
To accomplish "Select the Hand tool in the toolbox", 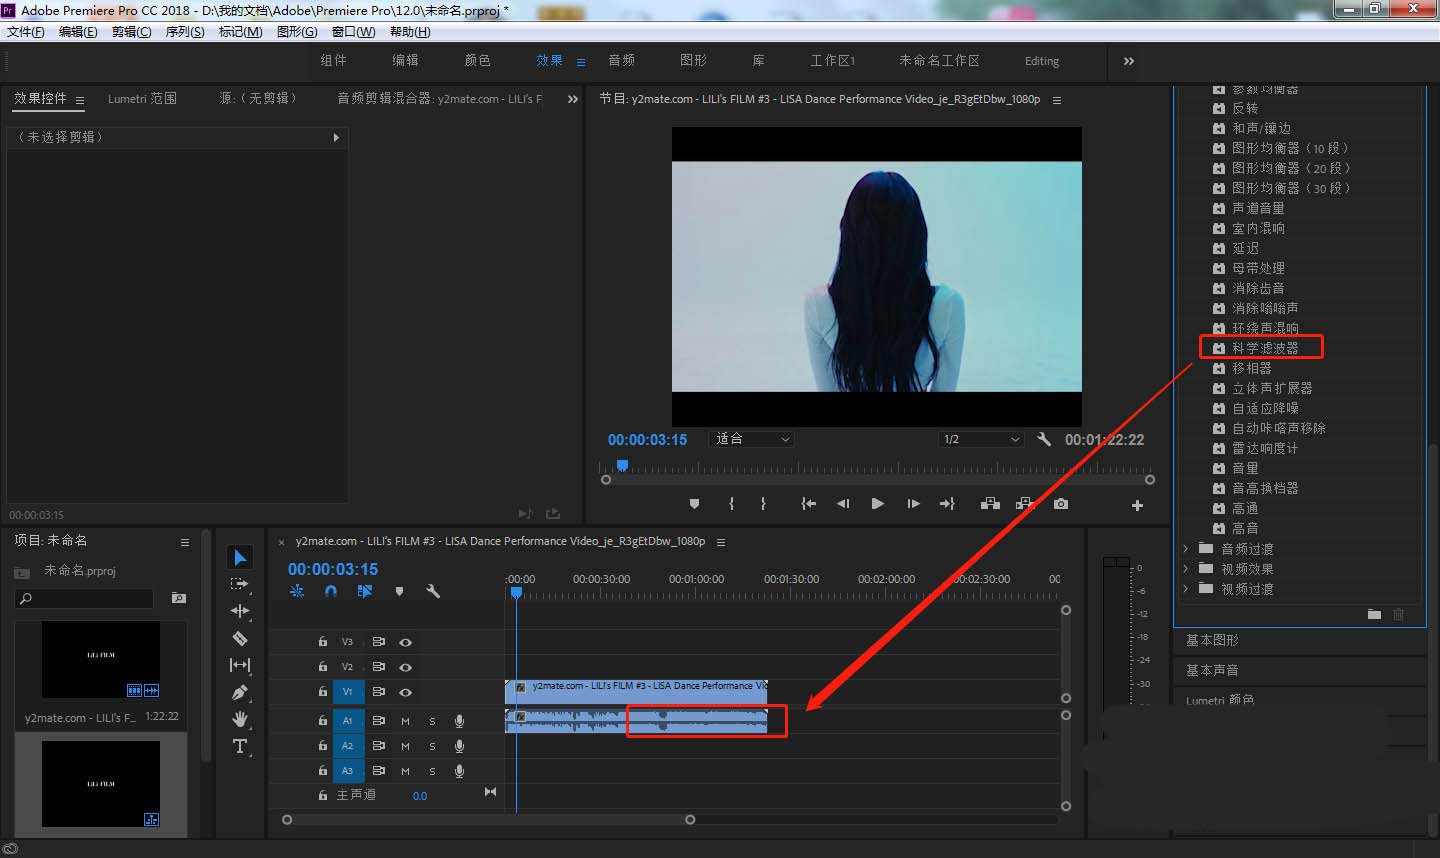I will coord(240,719).
